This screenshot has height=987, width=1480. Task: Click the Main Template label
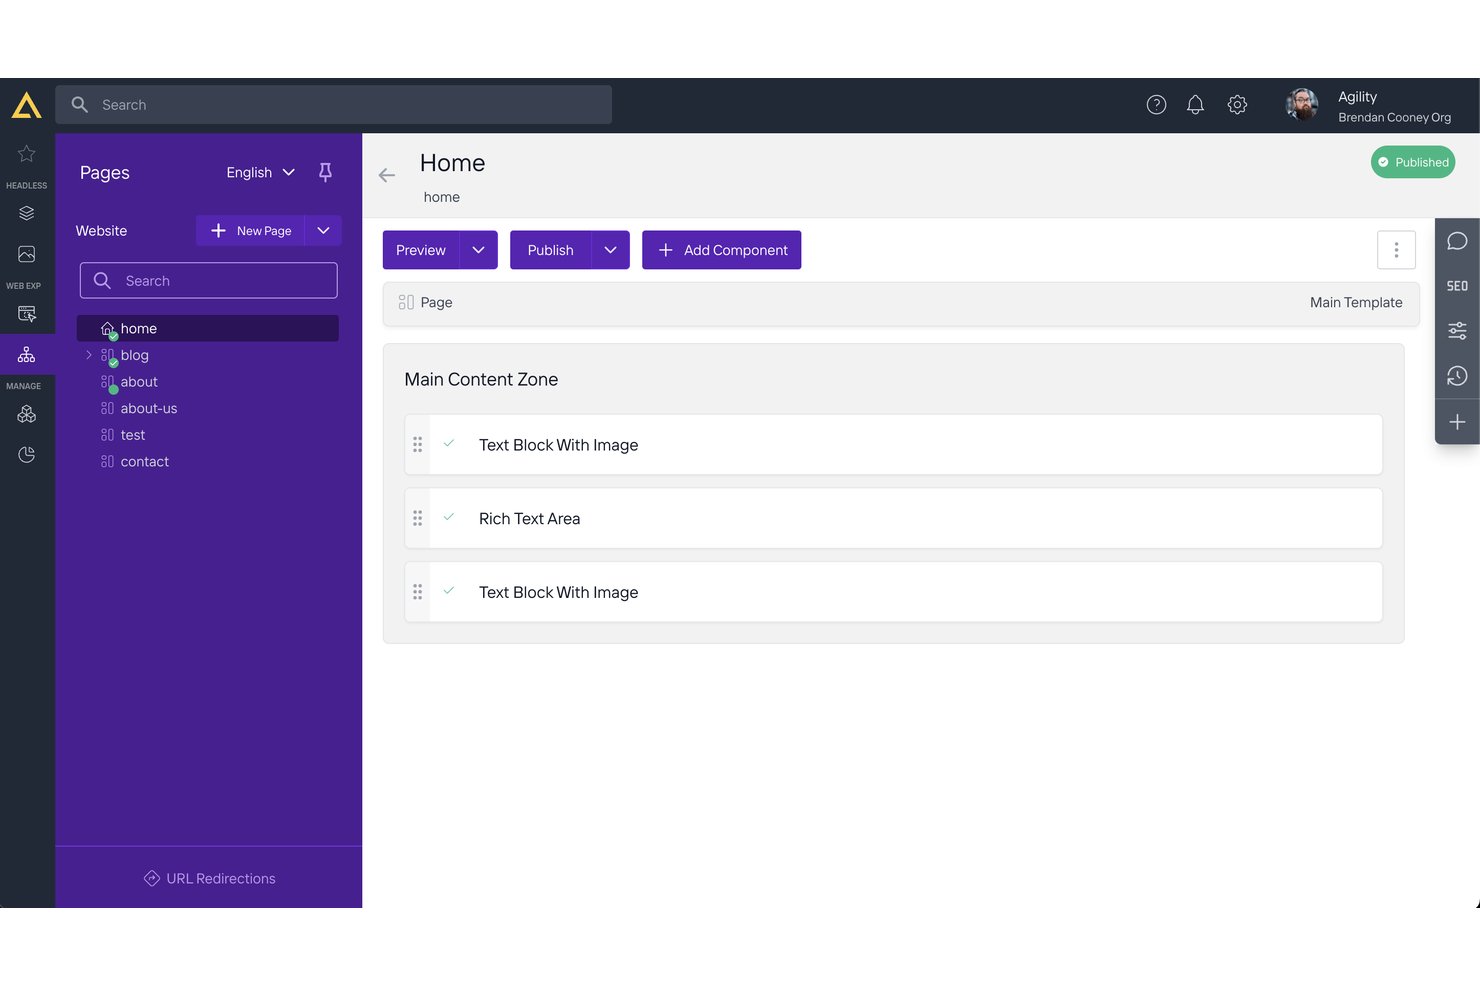(x=1356, y=302)
